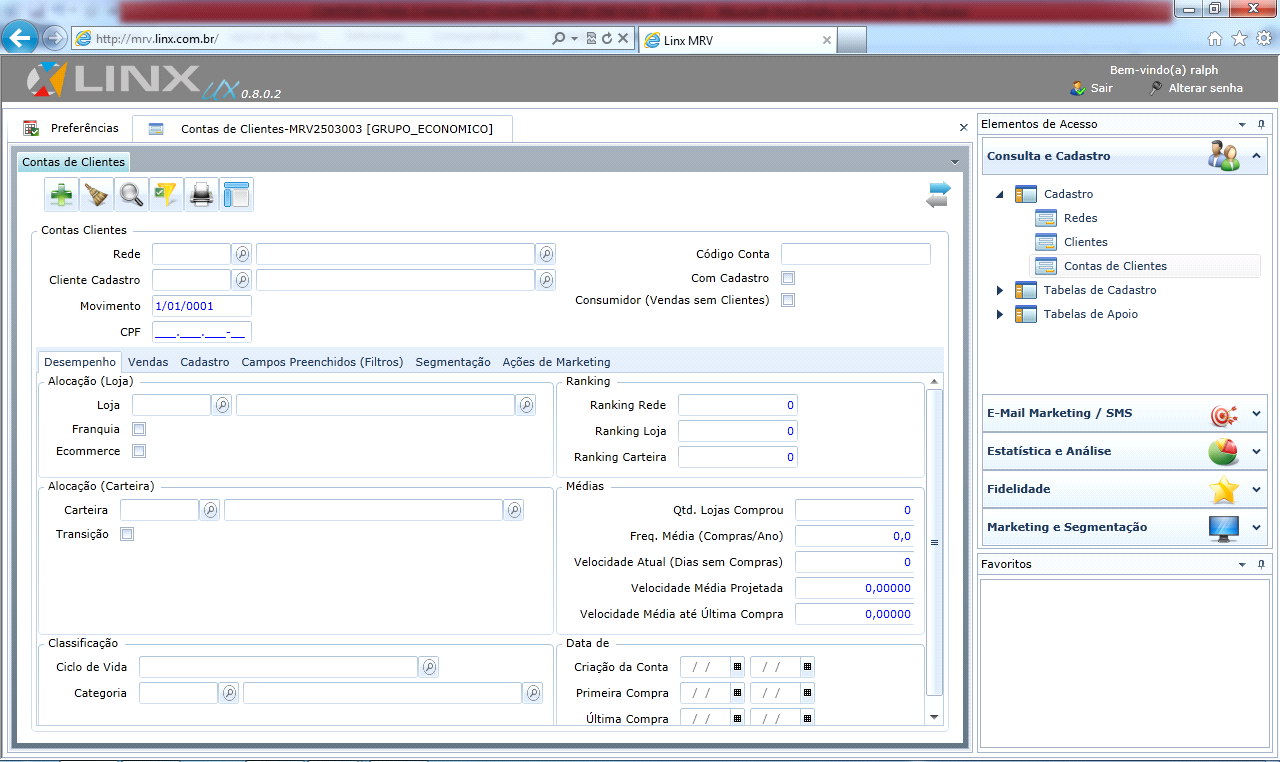Open lookup beside the Rede code field

[242, 254]
